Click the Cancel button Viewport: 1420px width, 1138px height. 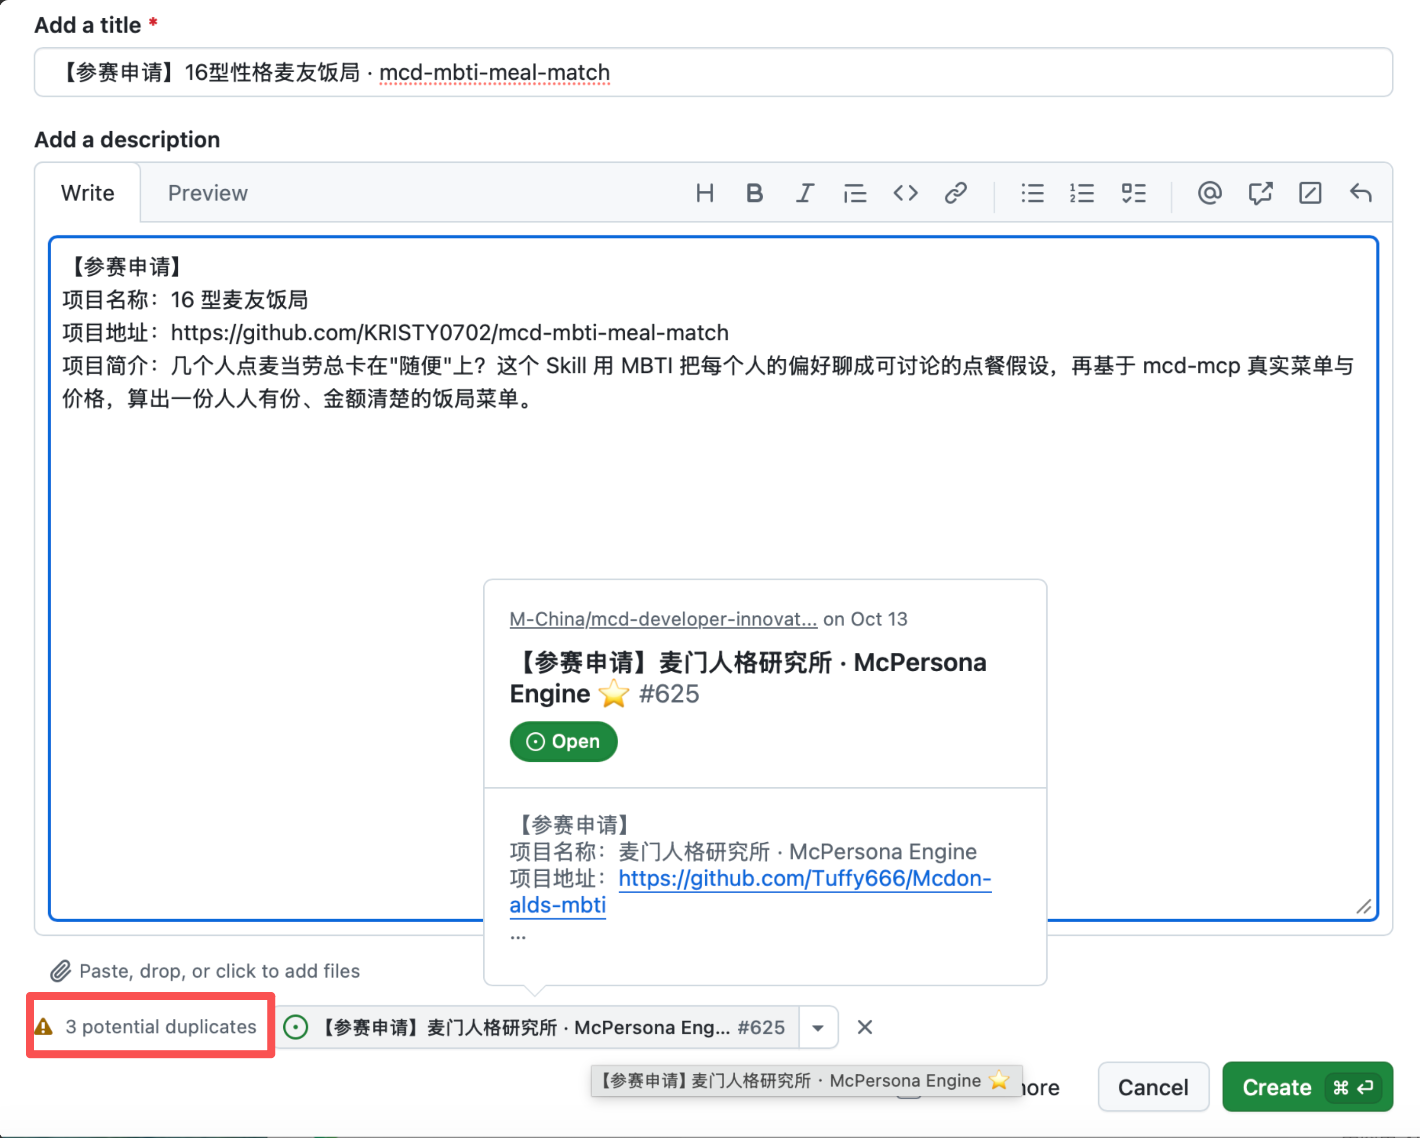click(1153, 1087)
